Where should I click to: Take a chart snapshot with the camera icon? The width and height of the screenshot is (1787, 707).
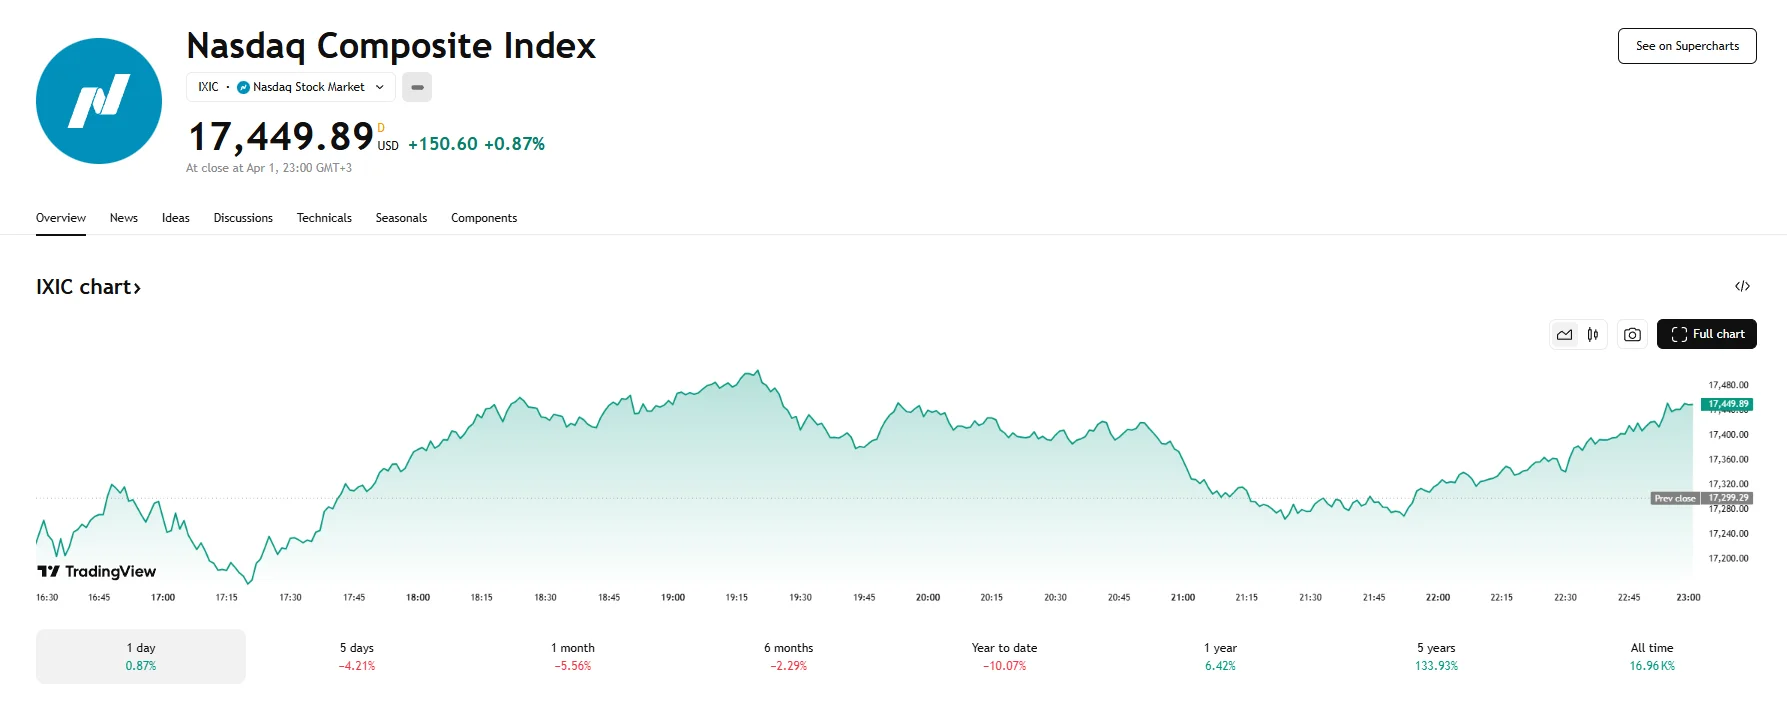point(1632,334)
